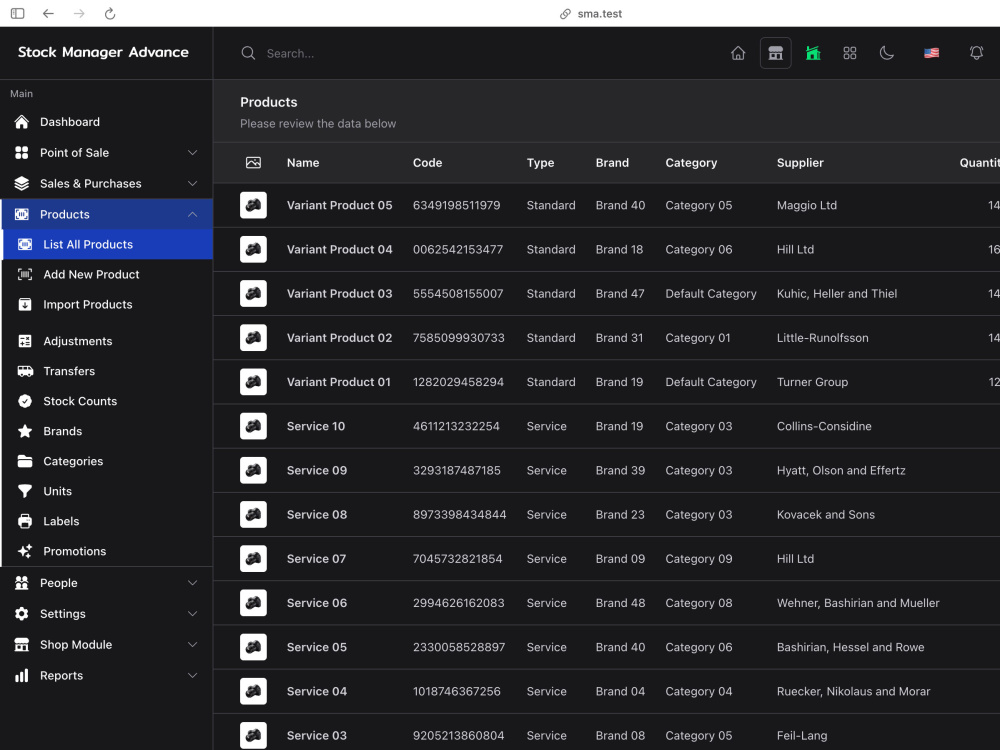Click supplier Feil-Lang
The height and width of the screenshot is (750, 1000).
[x=802, y=735]
